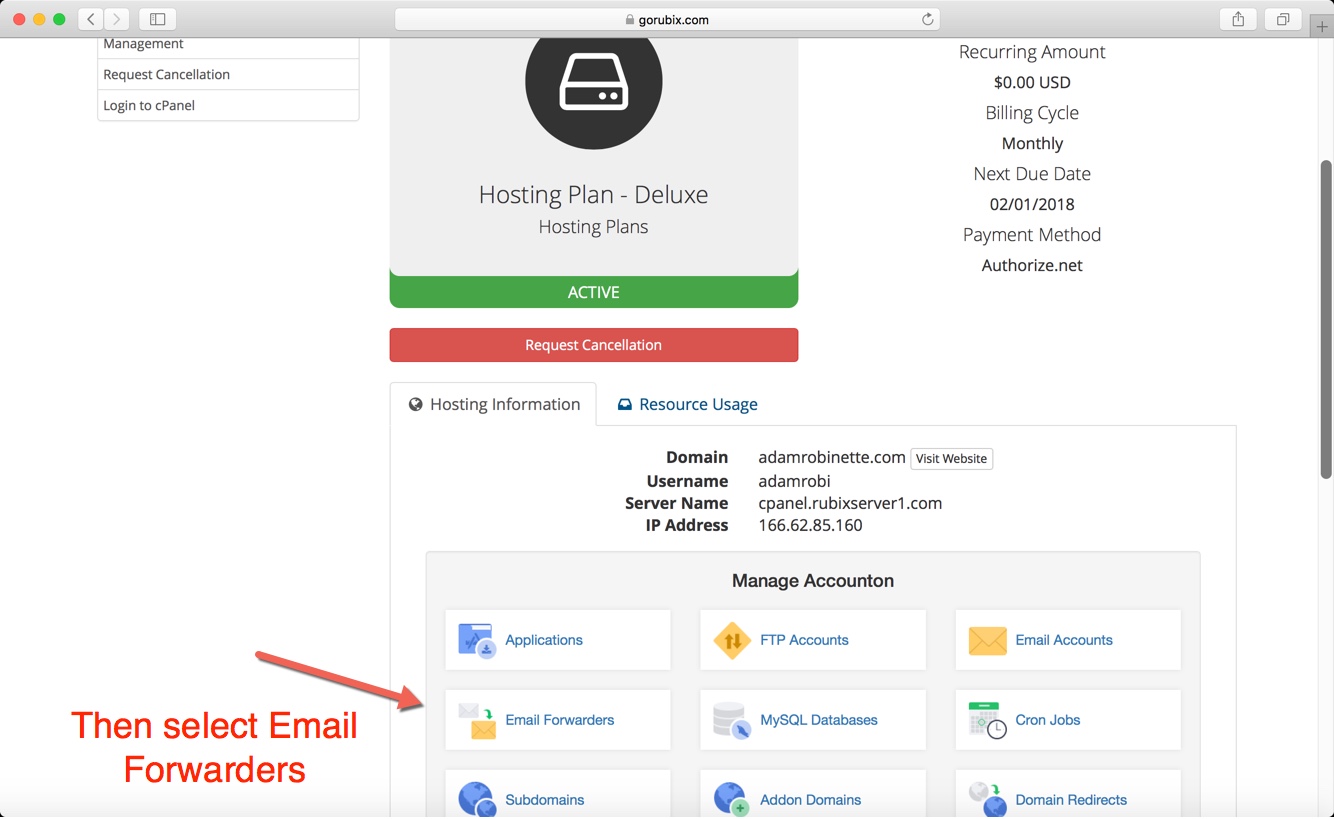Click the green ACTIVE status bar
This screenshot has height=819, width=1334.
(x=594, y=292)
